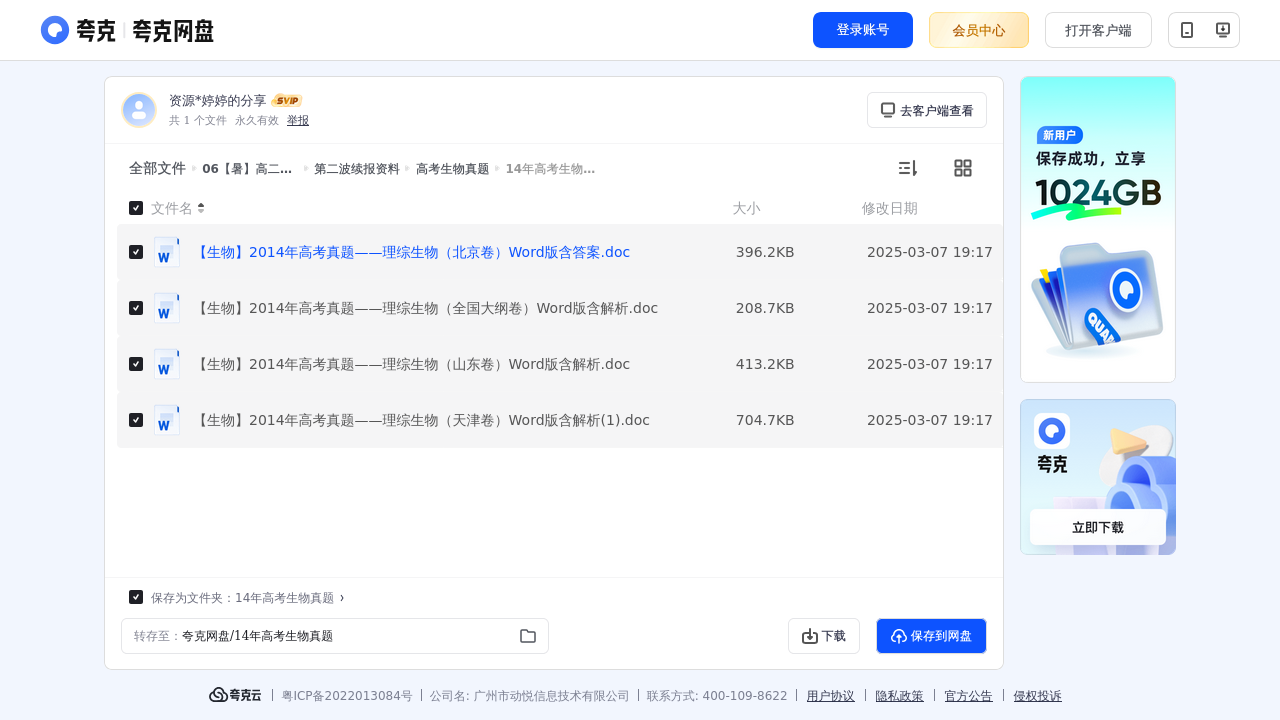Click the 转存至 destination path field
1280x720 pixels.
(x=335, y=636)
